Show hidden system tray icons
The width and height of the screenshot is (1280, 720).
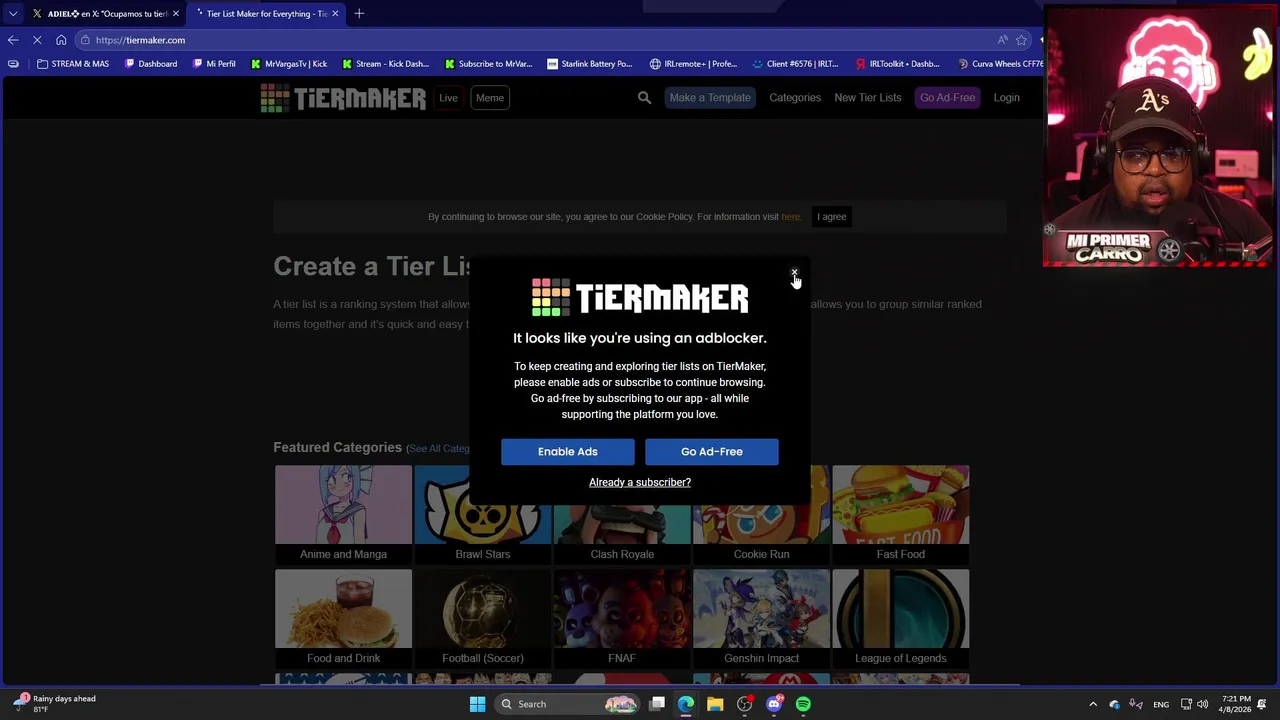[1093, 704]
